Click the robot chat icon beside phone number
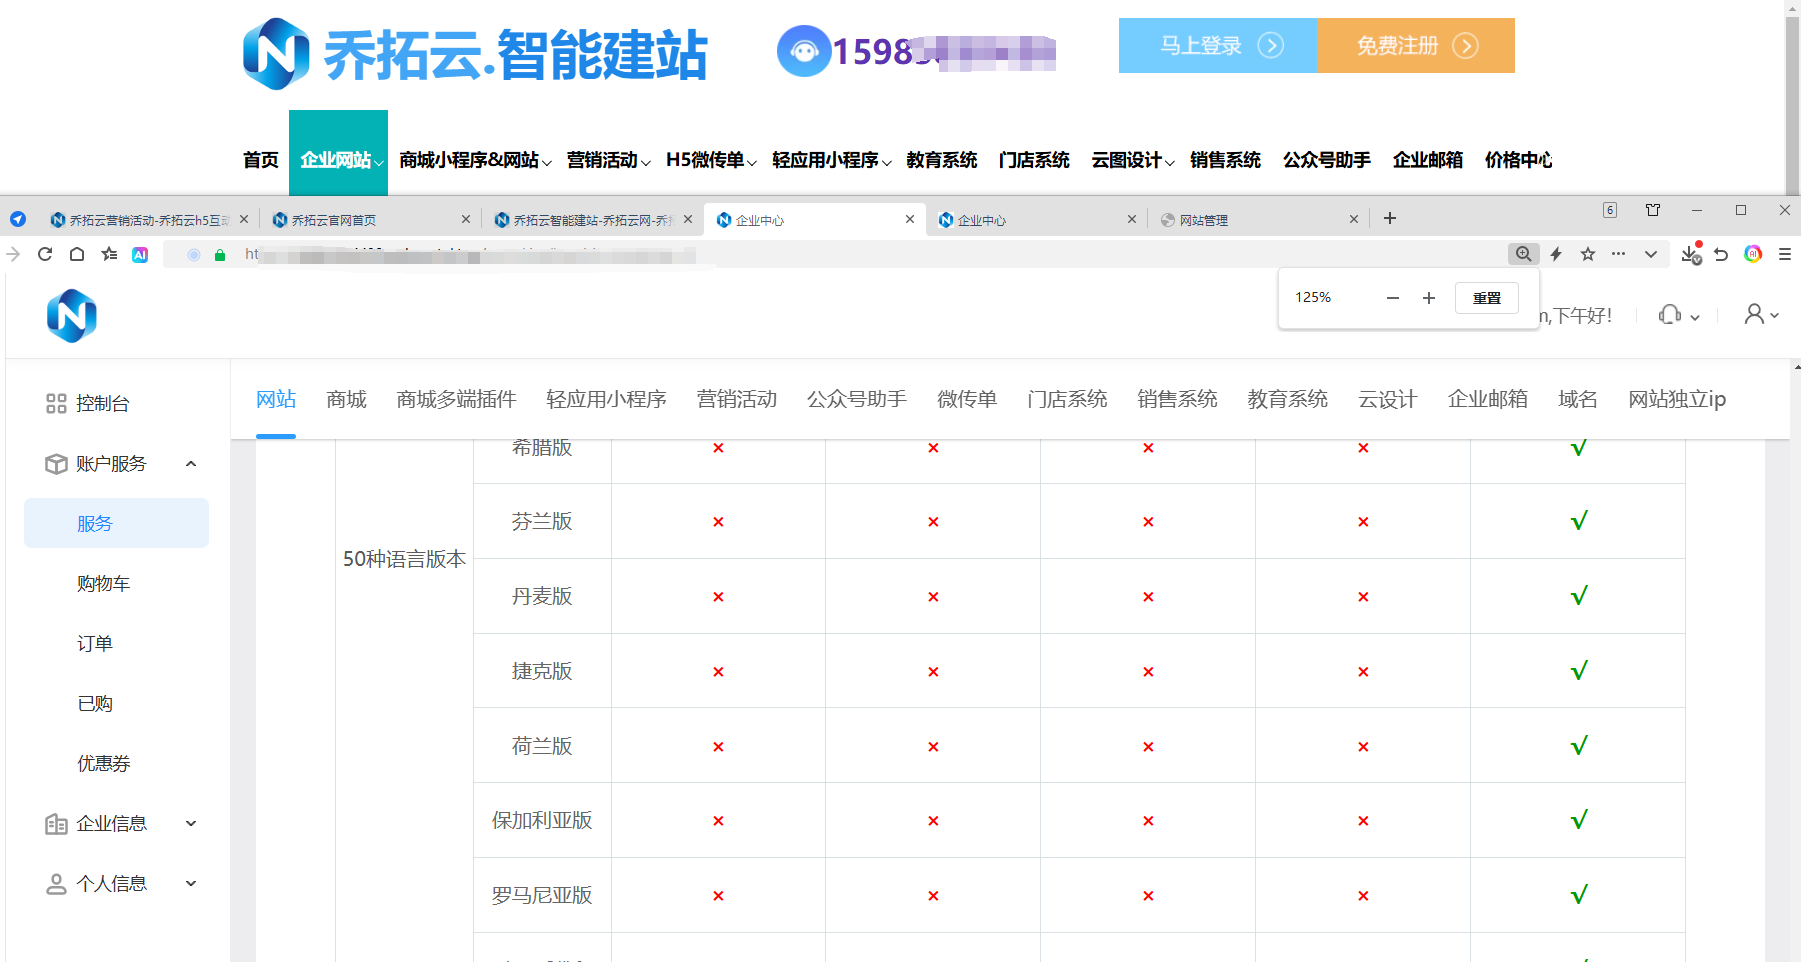The height and width of the screenshot is (962, 1801). [804, 51]
